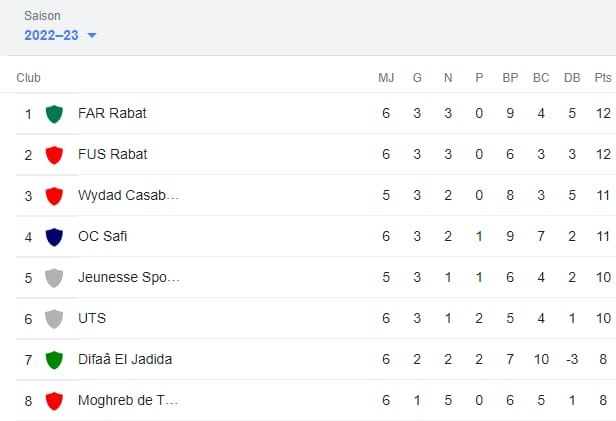Select the OC Safi team name
Viewport: 616px width, 421px height.
(x=103, y=236)
